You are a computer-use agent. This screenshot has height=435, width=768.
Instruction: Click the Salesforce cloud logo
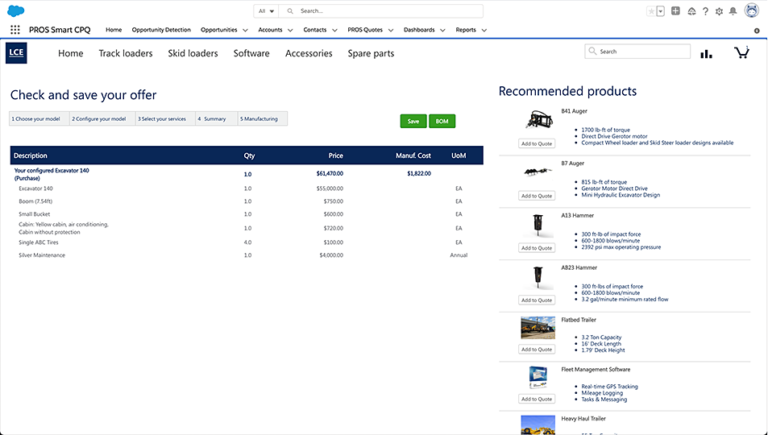point(16,11)
